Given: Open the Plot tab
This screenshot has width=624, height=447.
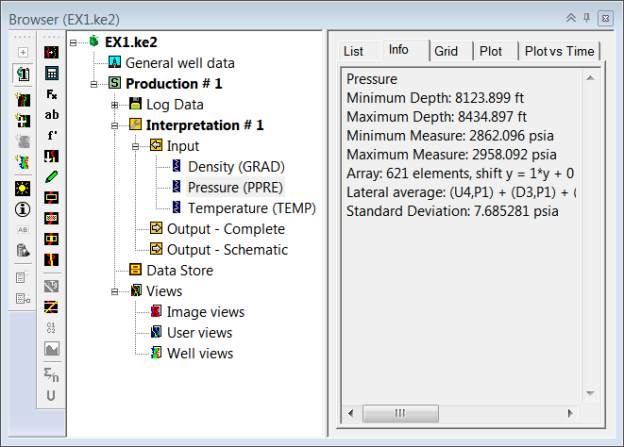Looking at the screenshot, I should [x=491, y=51].
